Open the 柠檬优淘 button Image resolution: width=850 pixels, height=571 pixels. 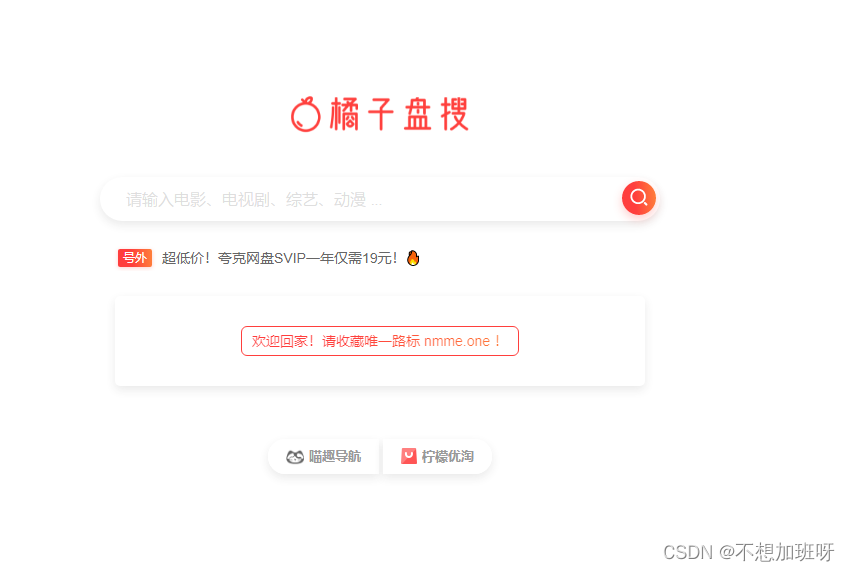pos(437,457)
